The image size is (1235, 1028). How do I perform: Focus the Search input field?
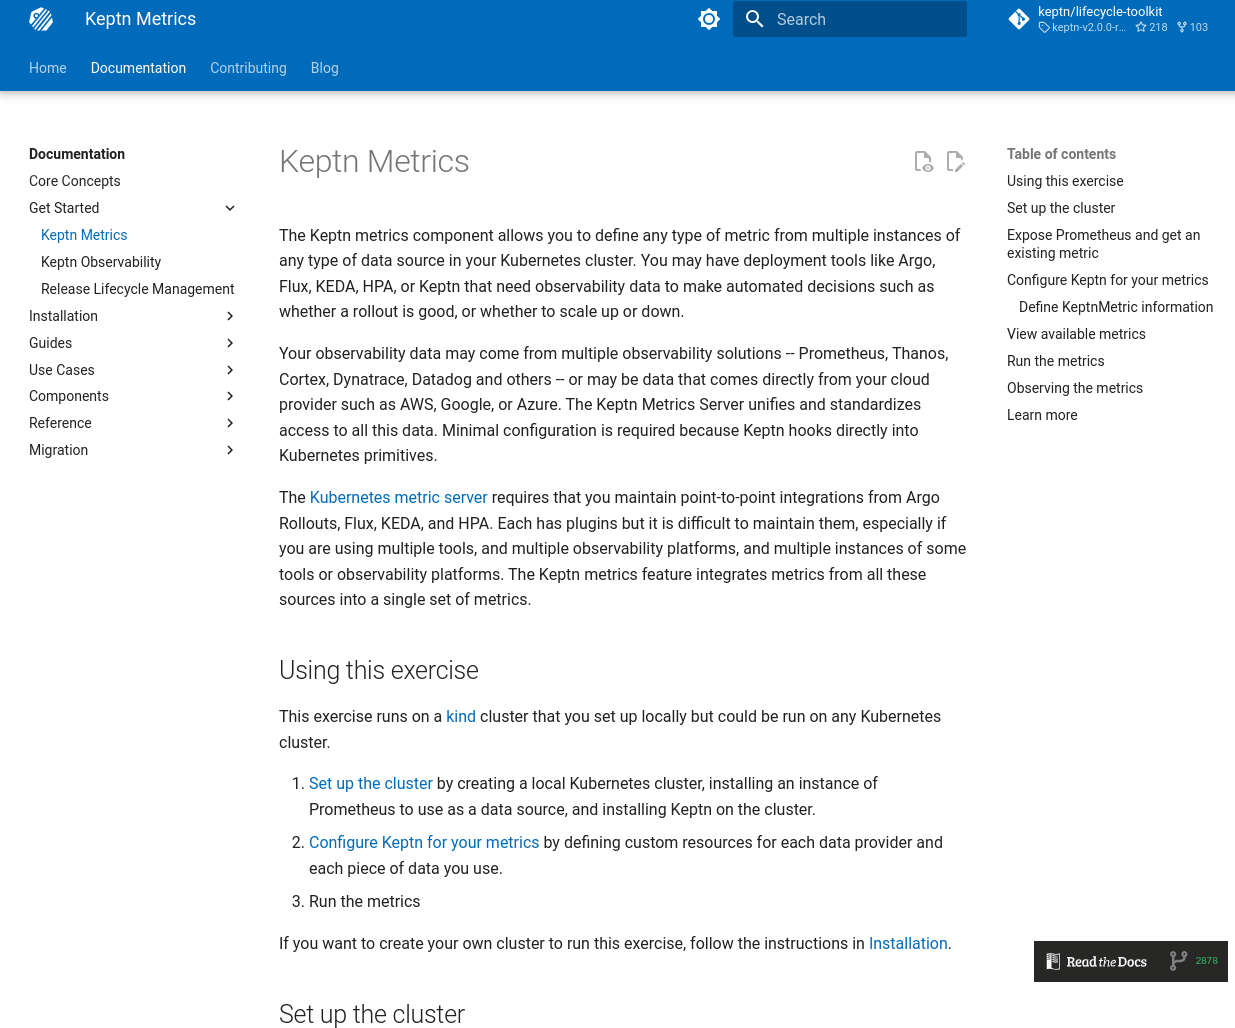tap(865, 19)
